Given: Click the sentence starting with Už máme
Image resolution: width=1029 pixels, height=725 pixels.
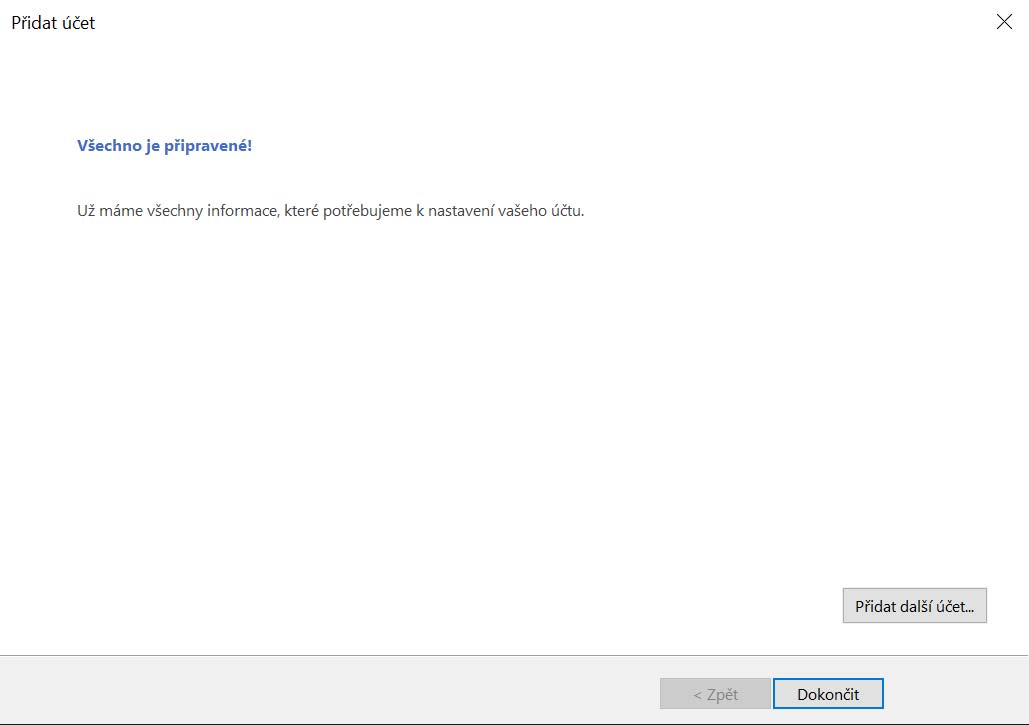Looking at the screenshot, I should (330, 211).
